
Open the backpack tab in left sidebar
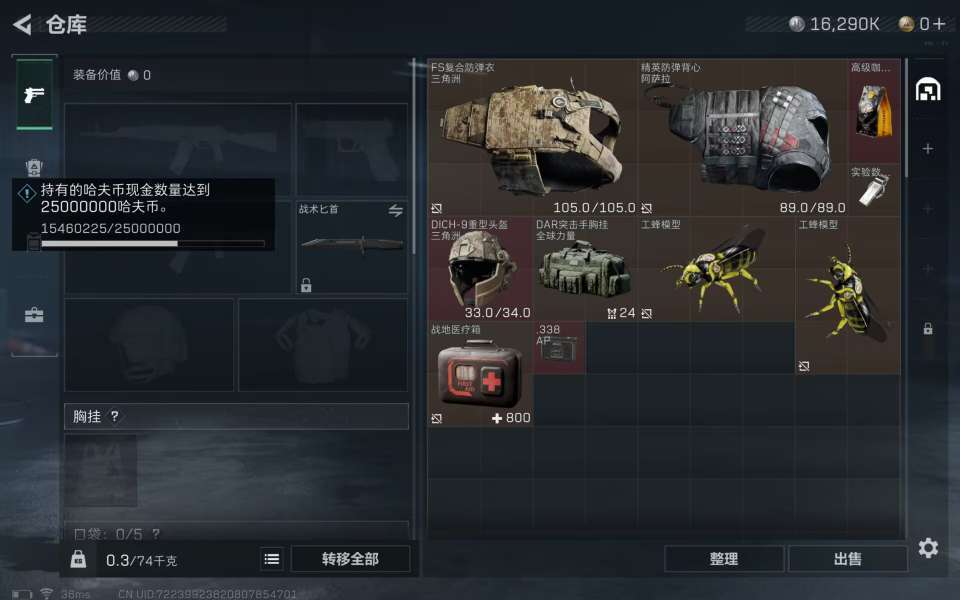pos(34,167)
